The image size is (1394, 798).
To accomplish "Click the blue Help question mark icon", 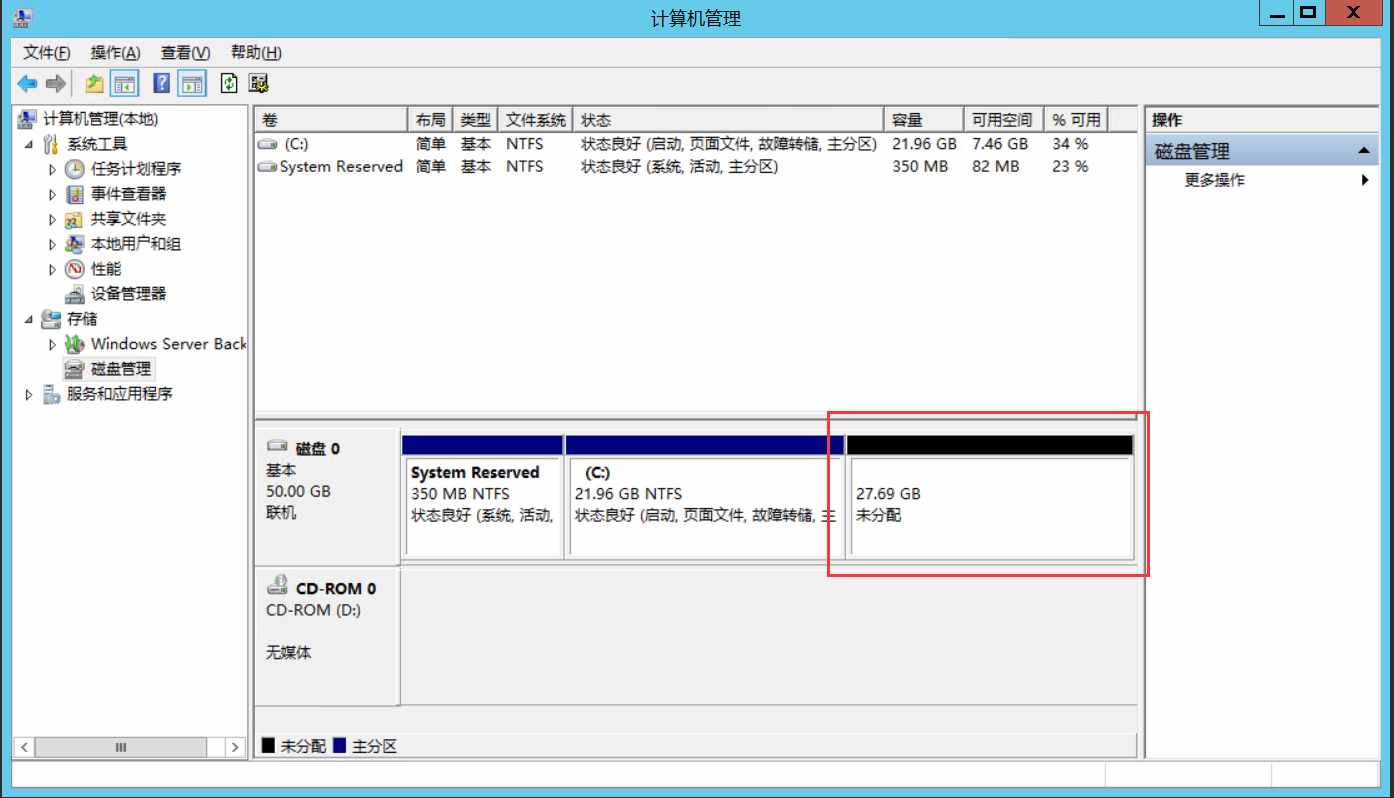I will coord(161,84).
